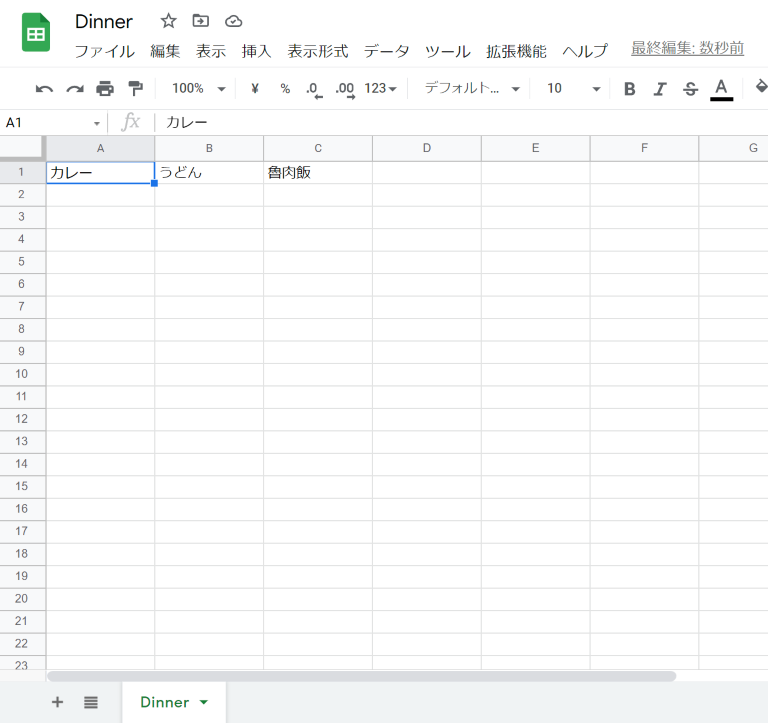Click the redo arrow icon
768x723 pixels.
coord(75,89)
